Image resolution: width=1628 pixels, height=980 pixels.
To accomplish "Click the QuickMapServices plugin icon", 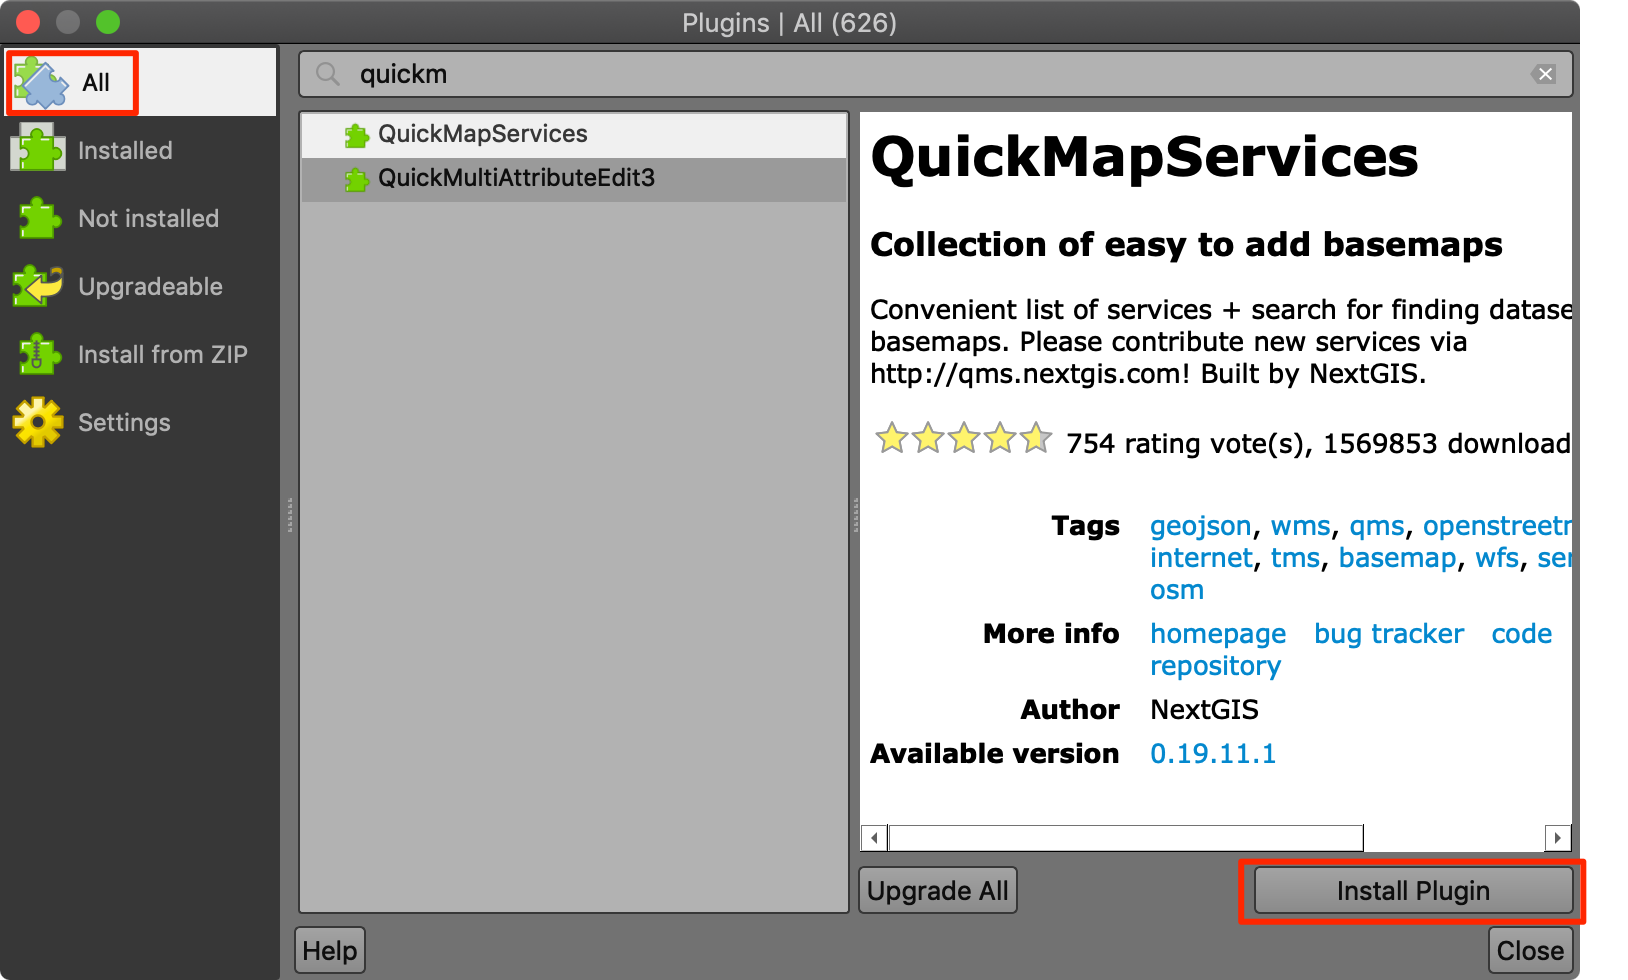I will click(356, 135).
